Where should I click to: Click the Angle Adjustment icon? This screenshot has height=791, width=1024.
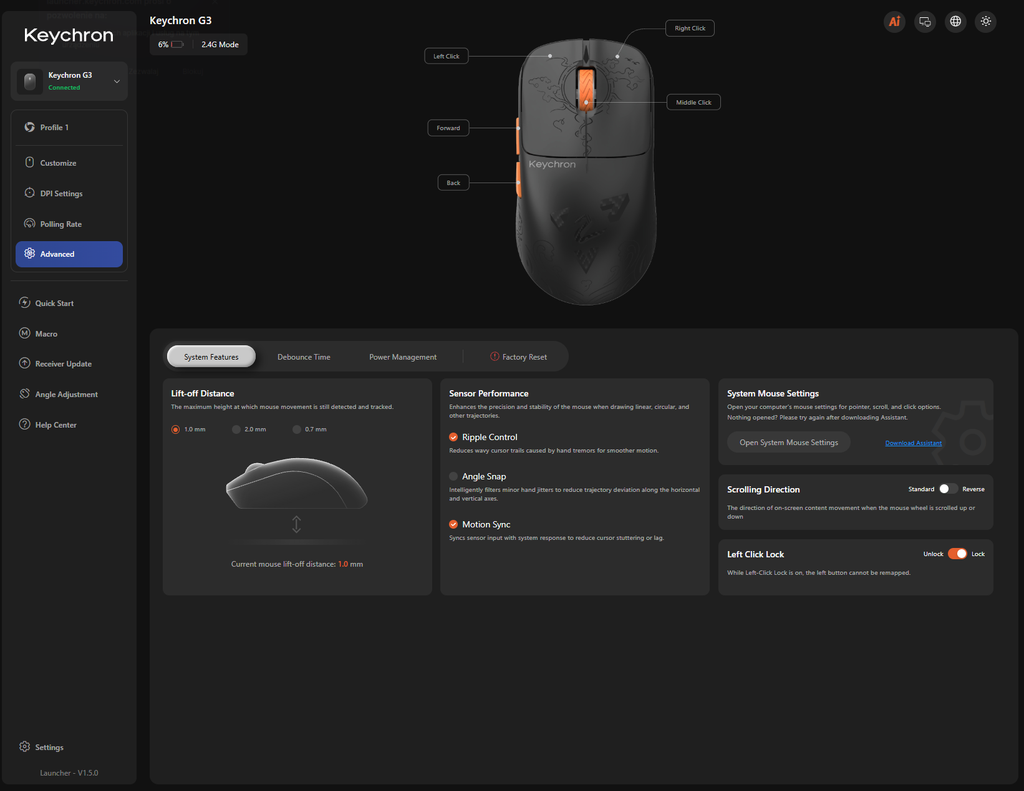coord(25,394)
